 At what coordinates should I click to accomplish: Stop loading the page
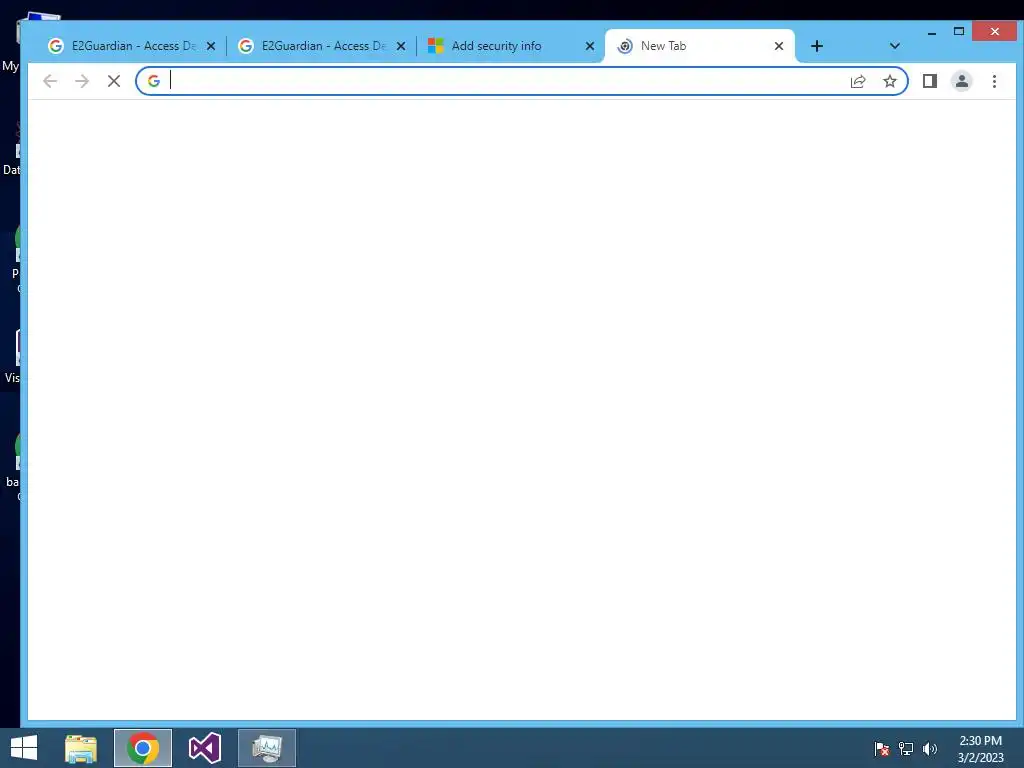(114, 81)
